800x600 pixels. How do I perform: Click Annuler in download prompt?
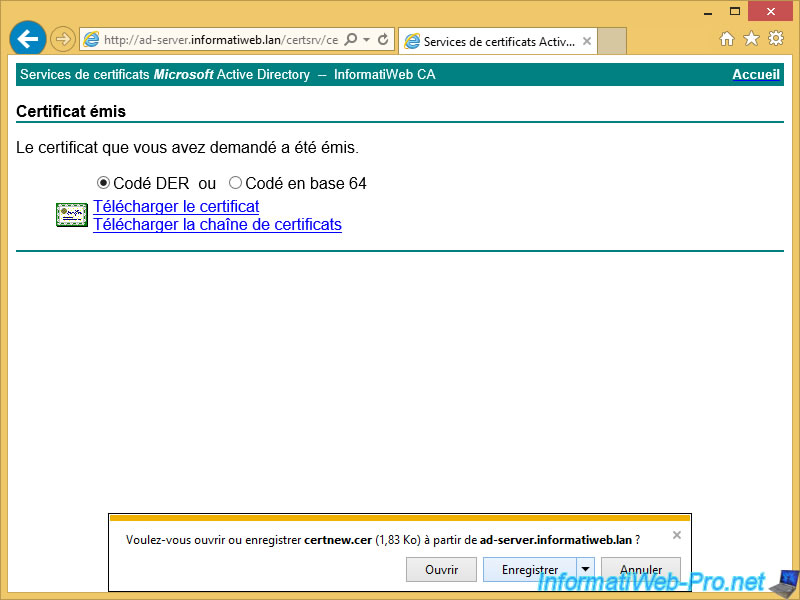[641, 569]
